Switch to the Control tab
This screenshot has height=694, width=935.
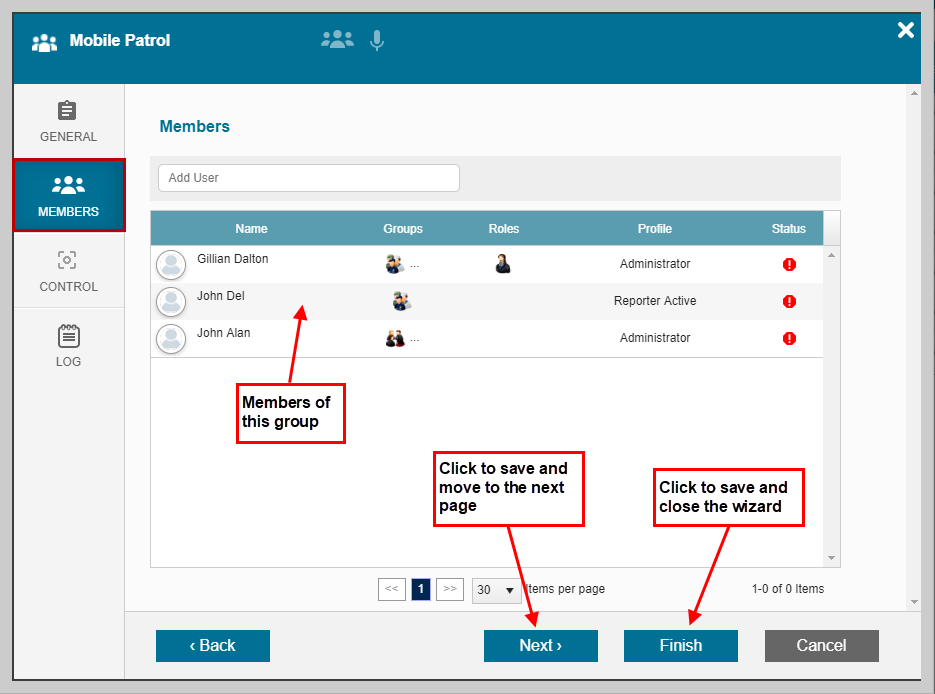click(69, 271)
